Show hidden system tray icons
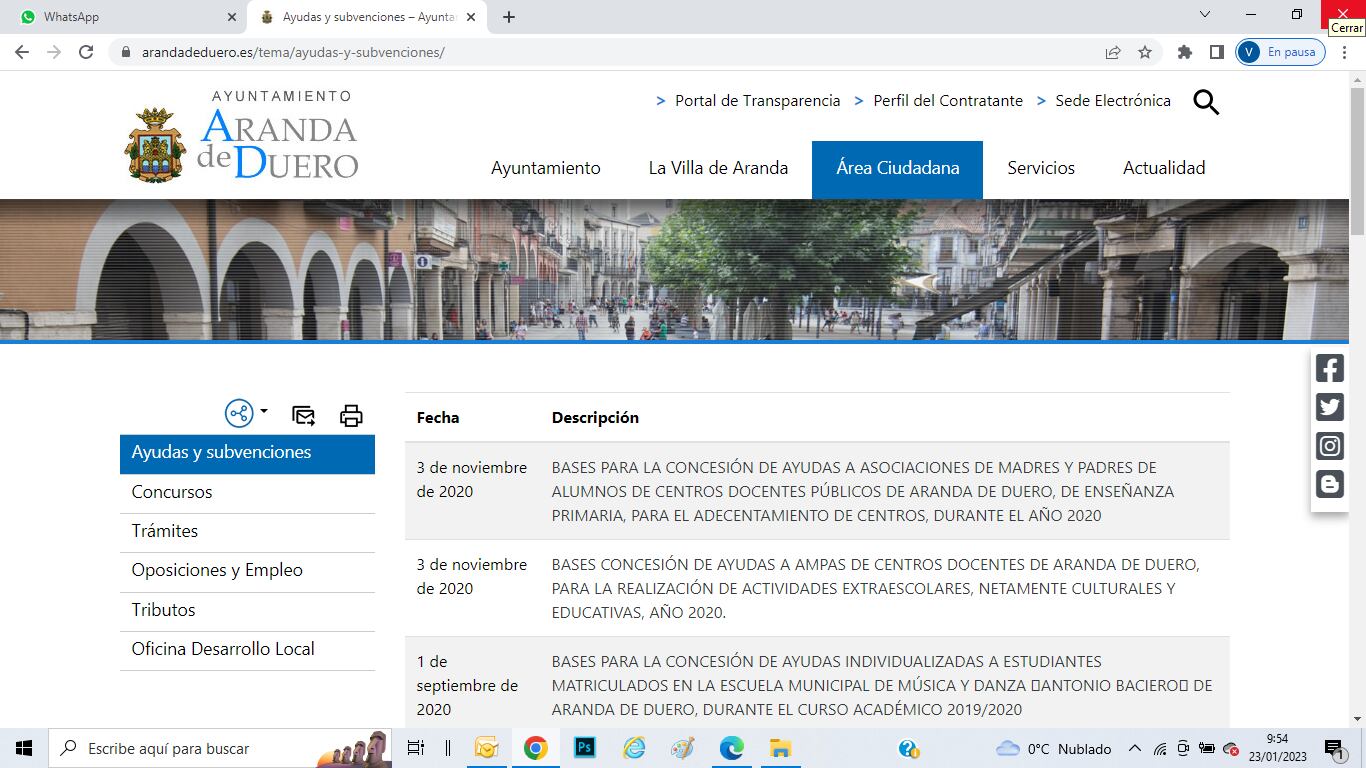The width and height of the screenshot is (1366, 768). click(1134, 748)
